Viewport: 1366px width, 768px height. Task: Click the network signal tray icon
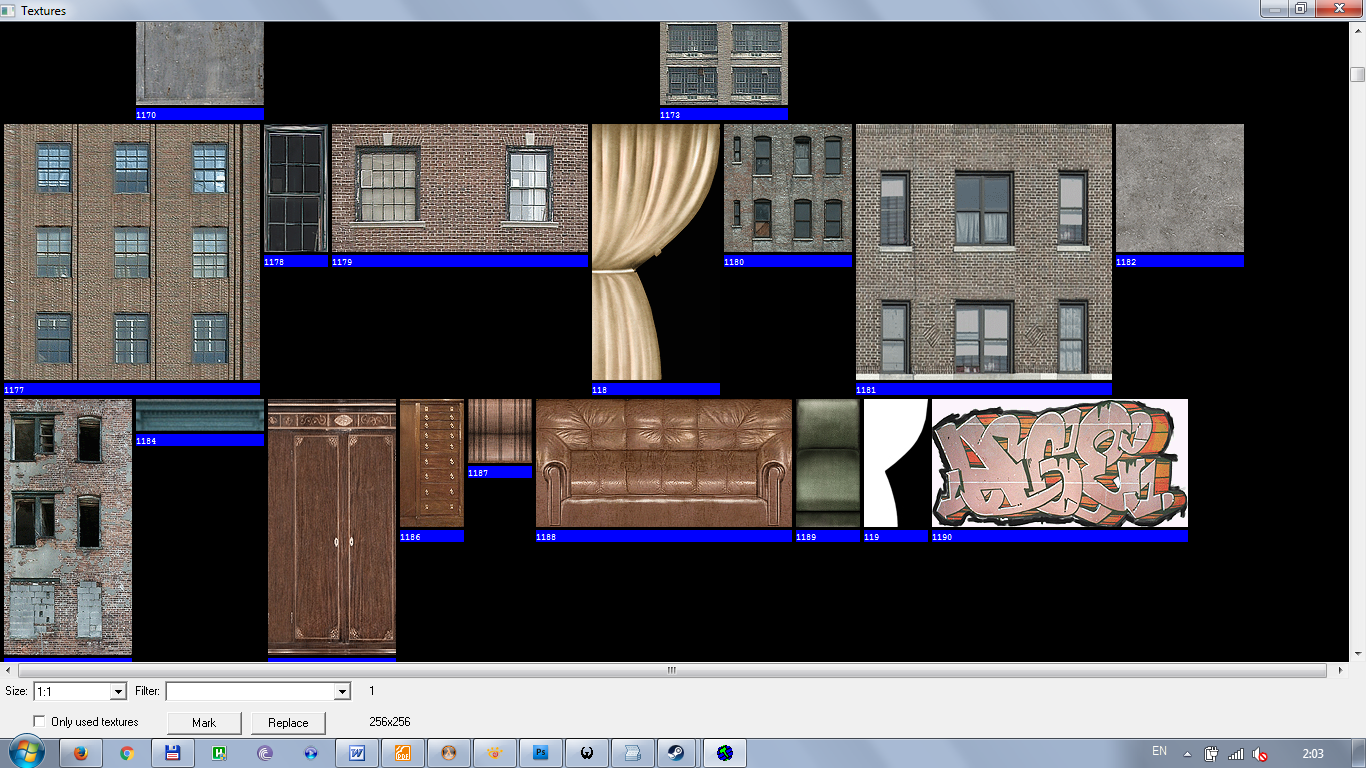[x=1236, y=754]
